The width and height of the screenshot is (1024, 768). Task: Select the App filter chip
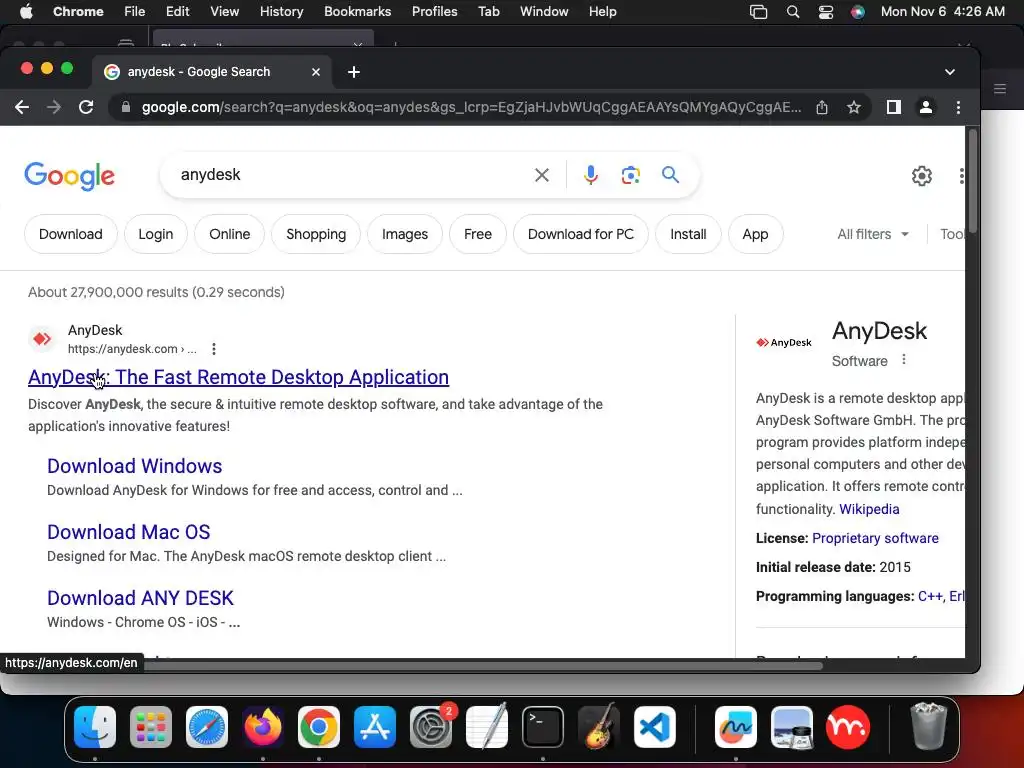(x=755, y=234)
